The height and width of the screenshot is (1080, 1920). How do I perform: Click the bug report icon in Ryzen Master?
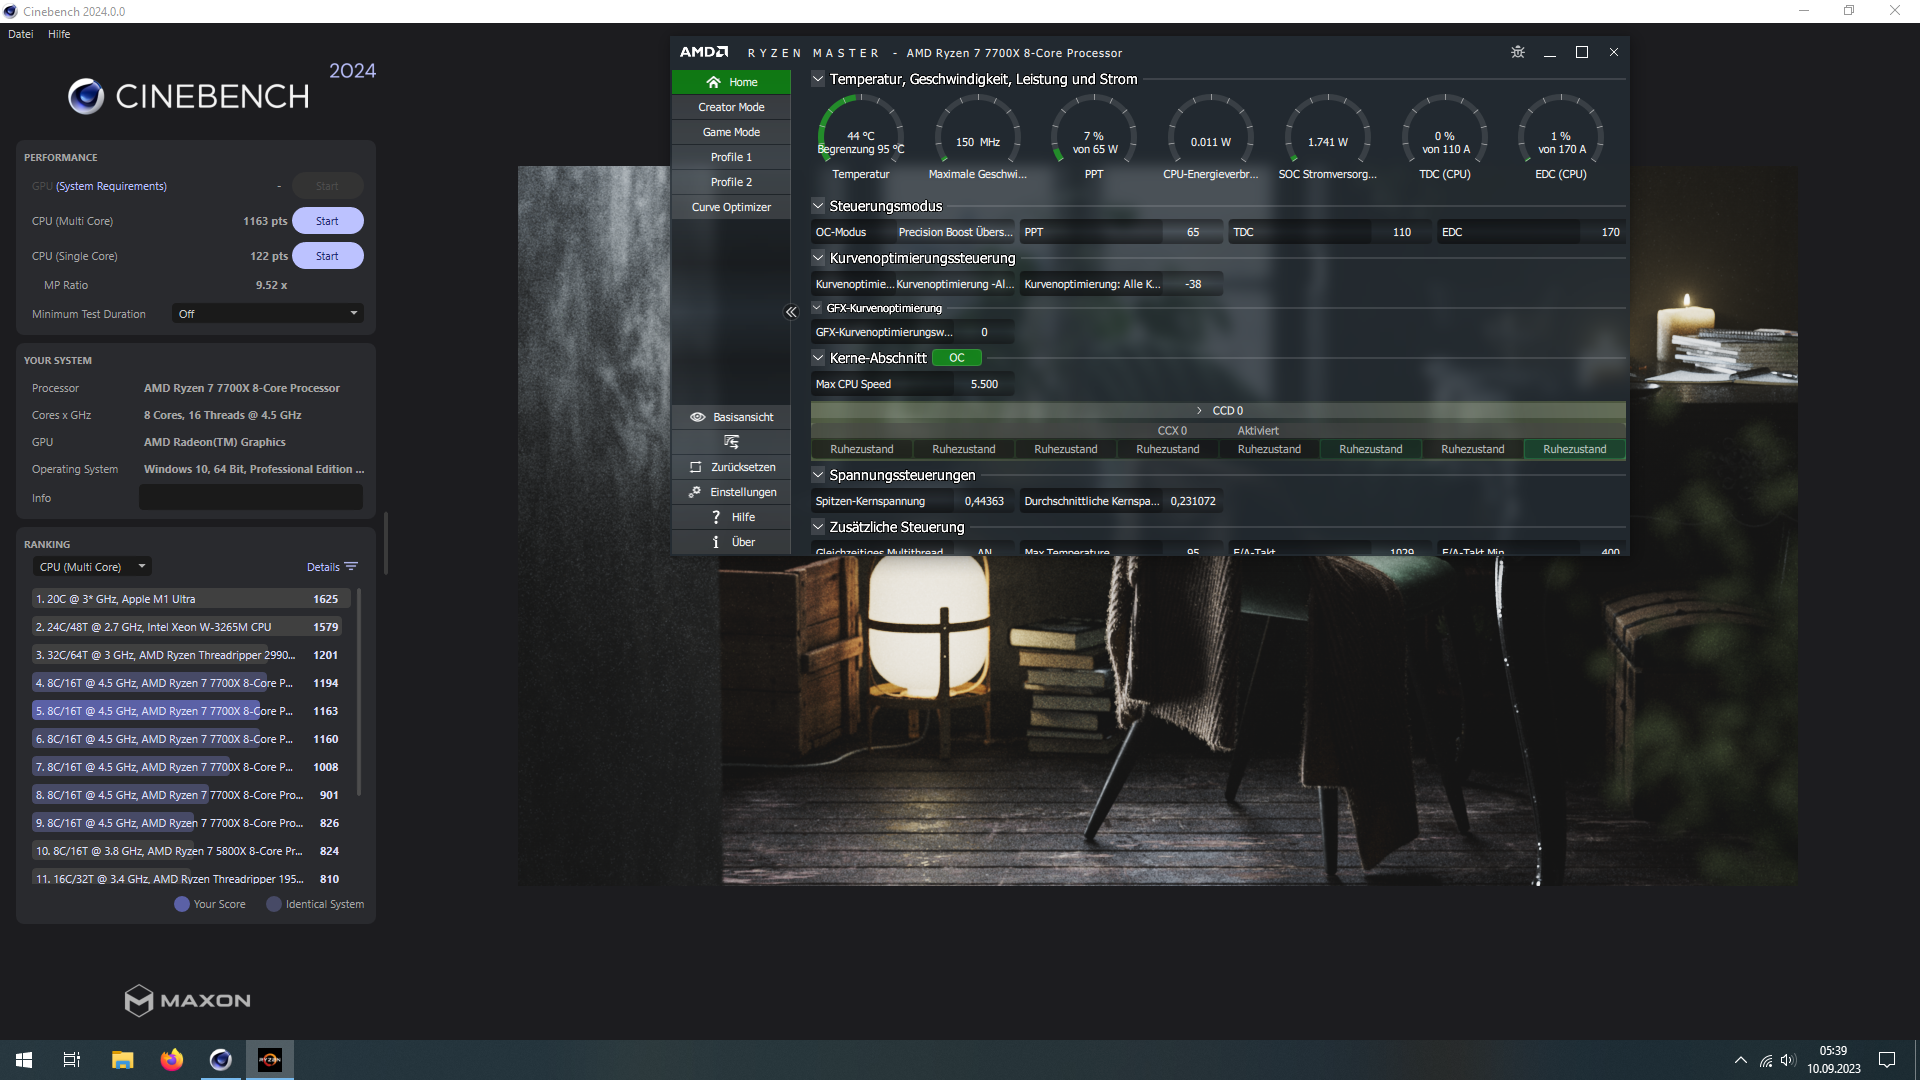(1517, 52)
